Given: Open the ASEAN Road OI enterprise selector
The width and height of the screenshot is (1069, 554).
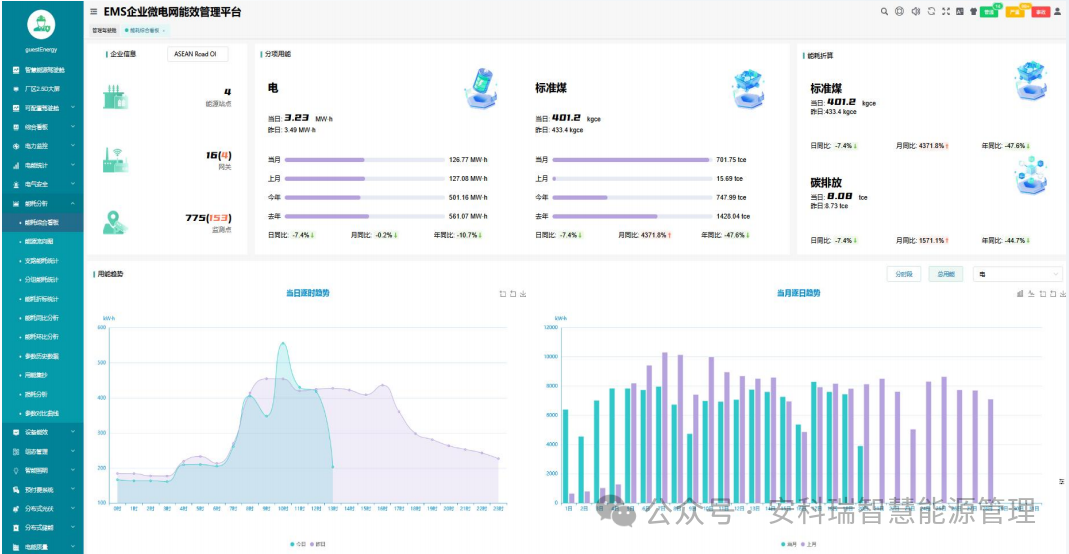Looking at the screenshot, I should tap(197, 54).
